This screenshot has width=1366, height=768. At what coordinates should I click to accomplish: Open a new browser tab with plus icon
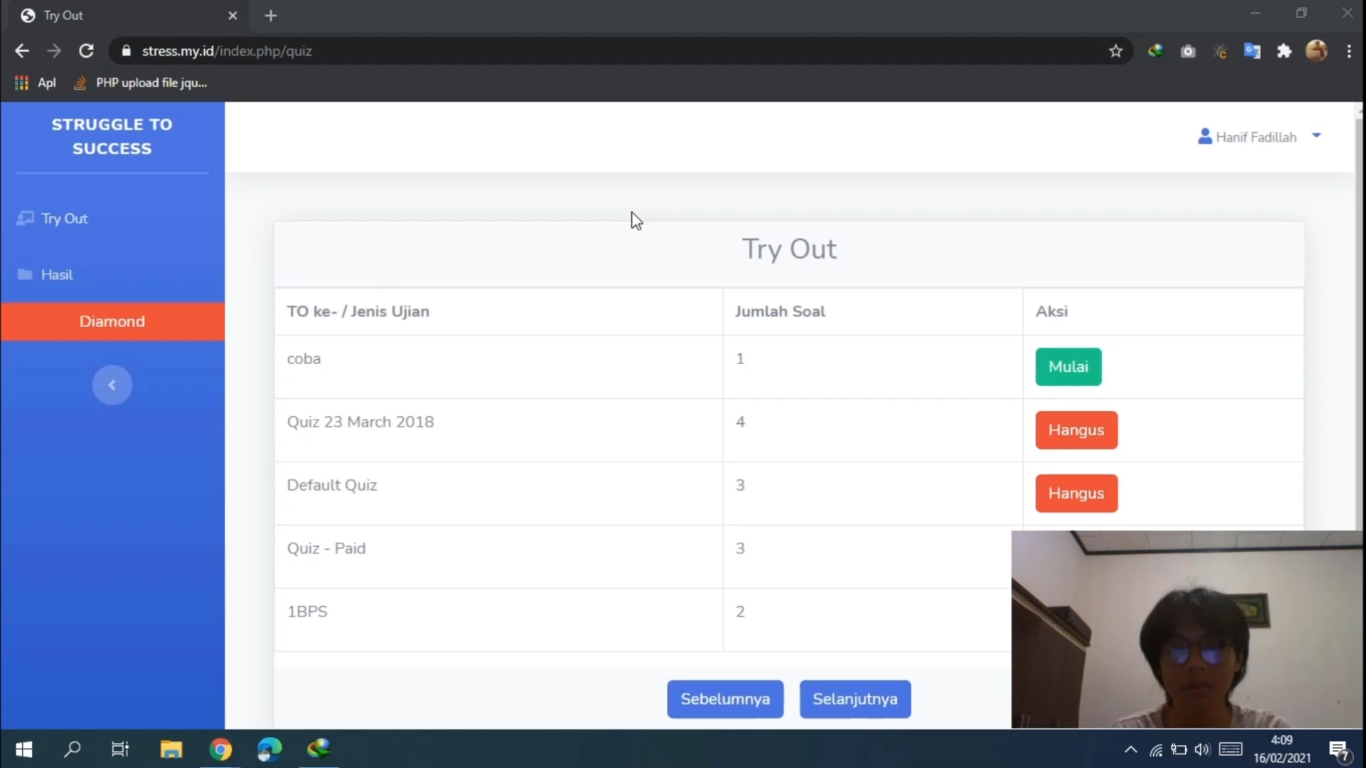point(270,16)
